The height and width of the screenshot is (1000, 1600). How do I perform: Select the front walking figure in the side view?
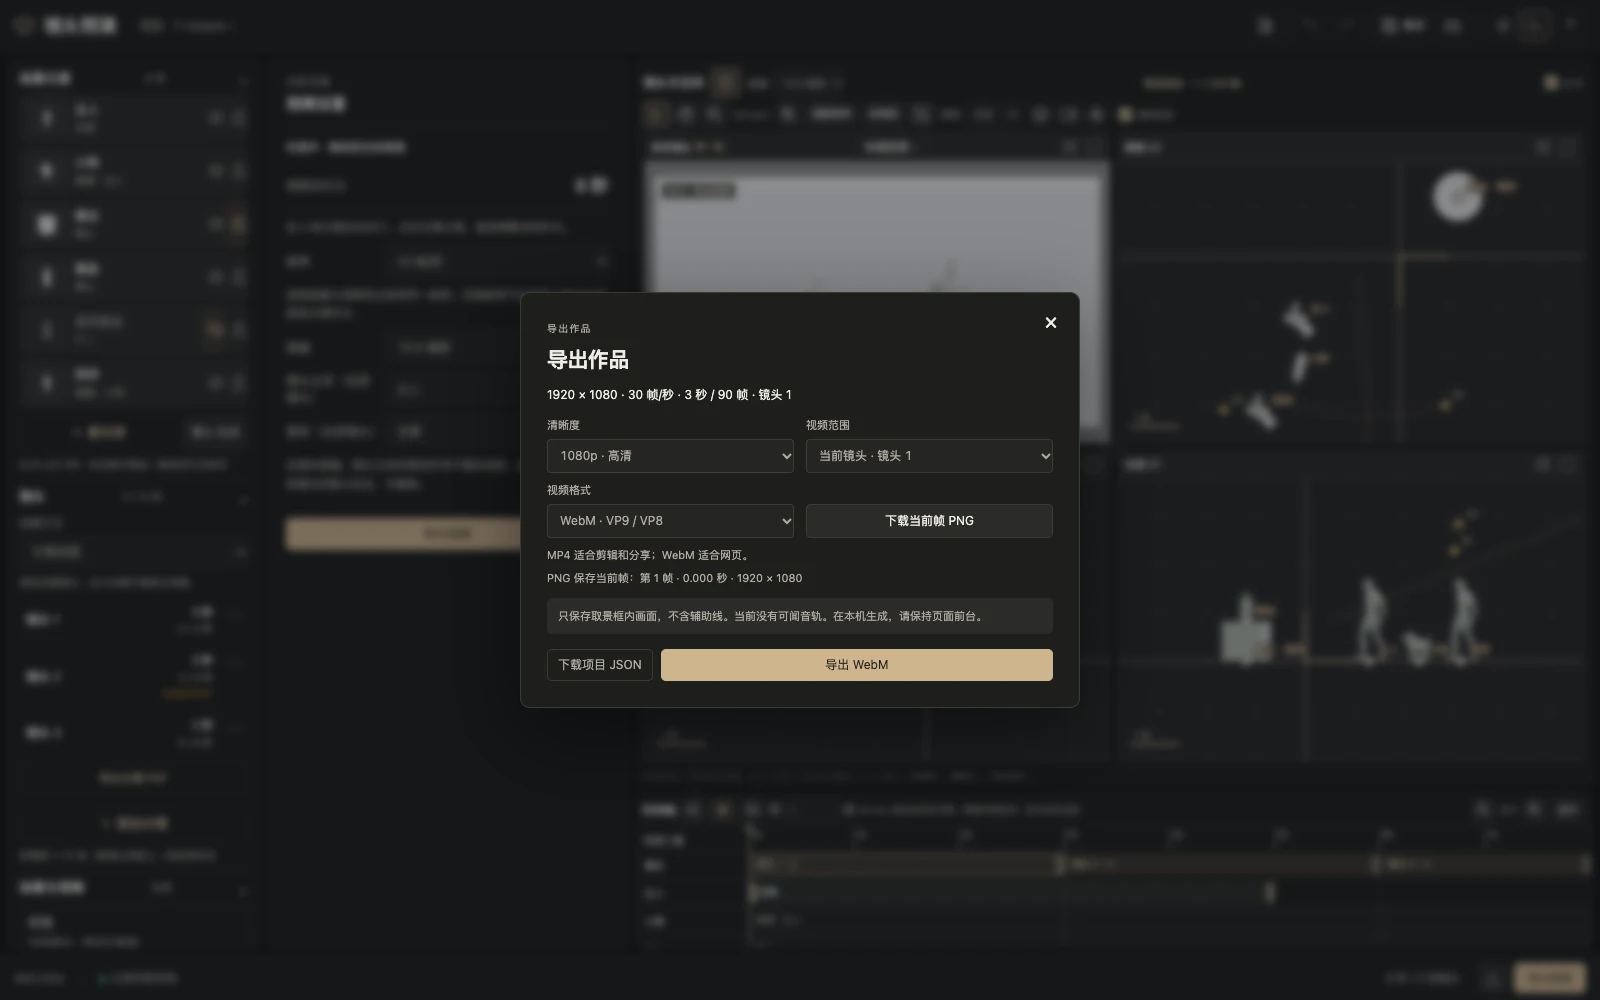tap(1465, 620)
